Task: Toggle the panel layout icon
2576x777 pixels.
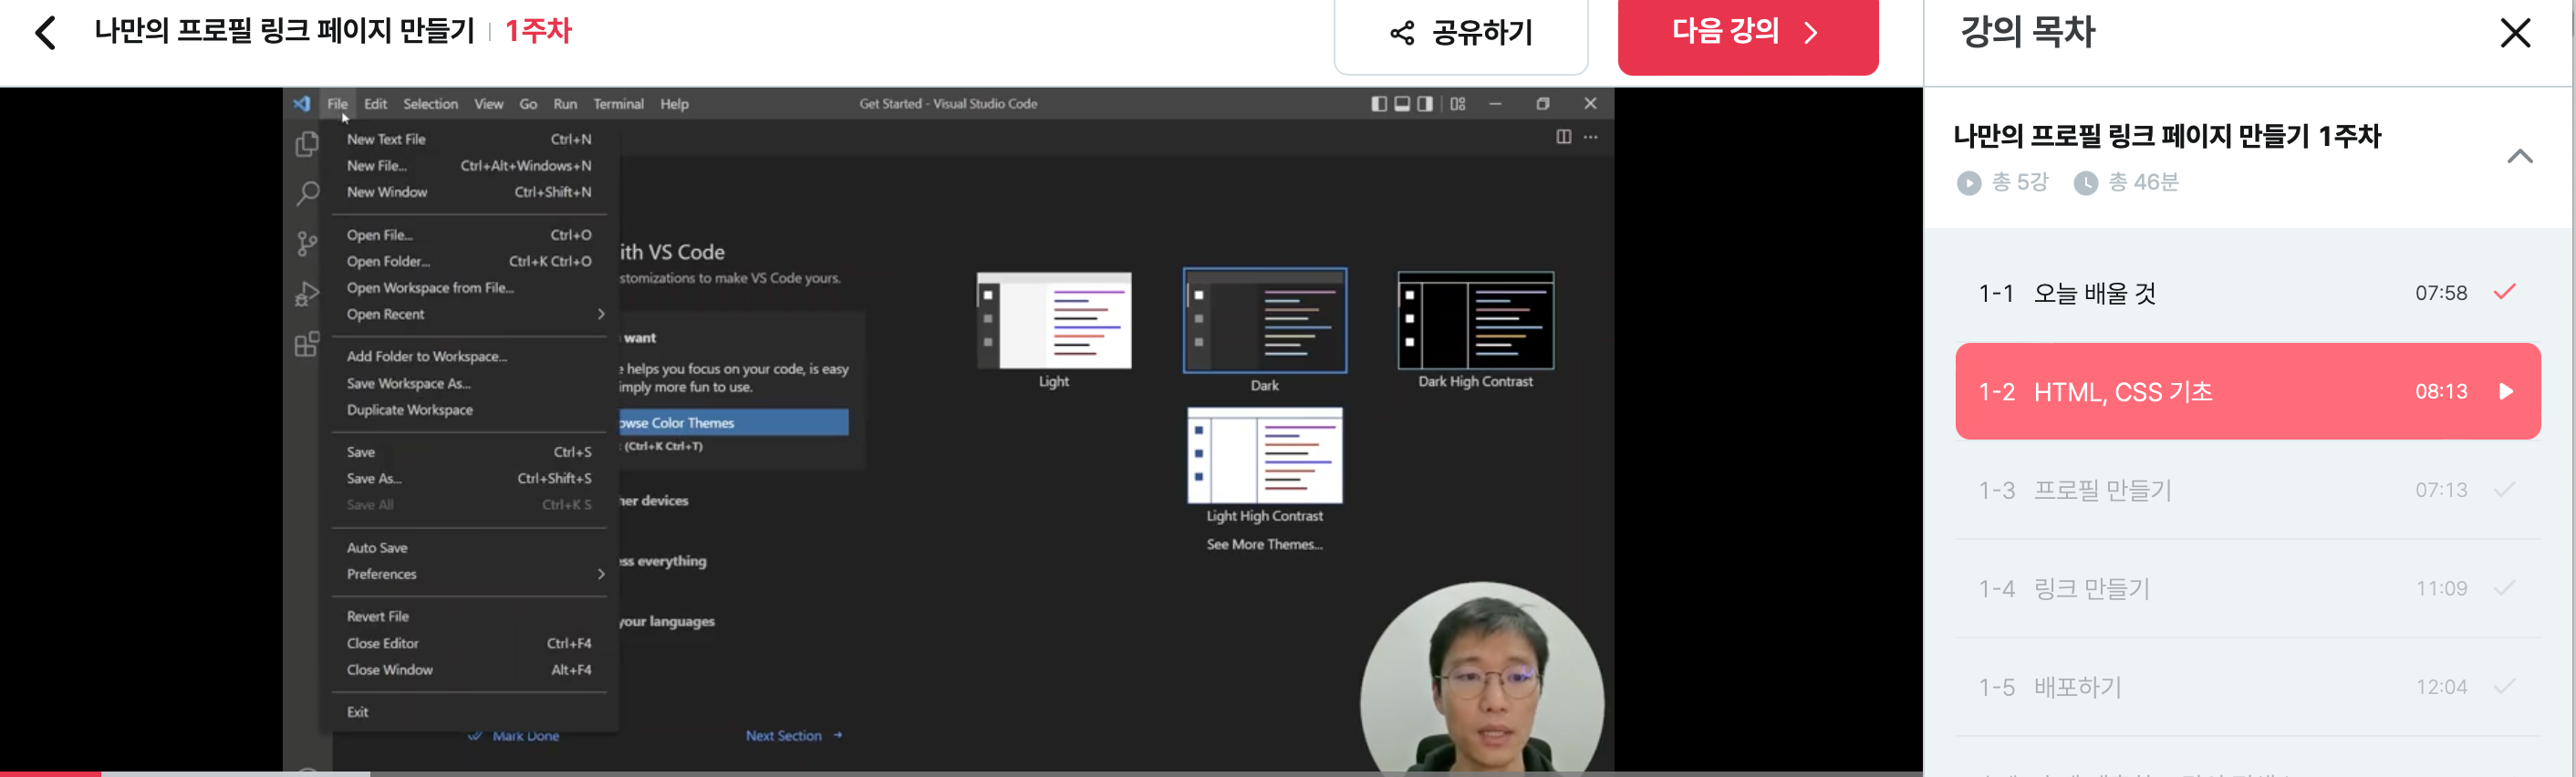Action: (x=1402, y=104)
